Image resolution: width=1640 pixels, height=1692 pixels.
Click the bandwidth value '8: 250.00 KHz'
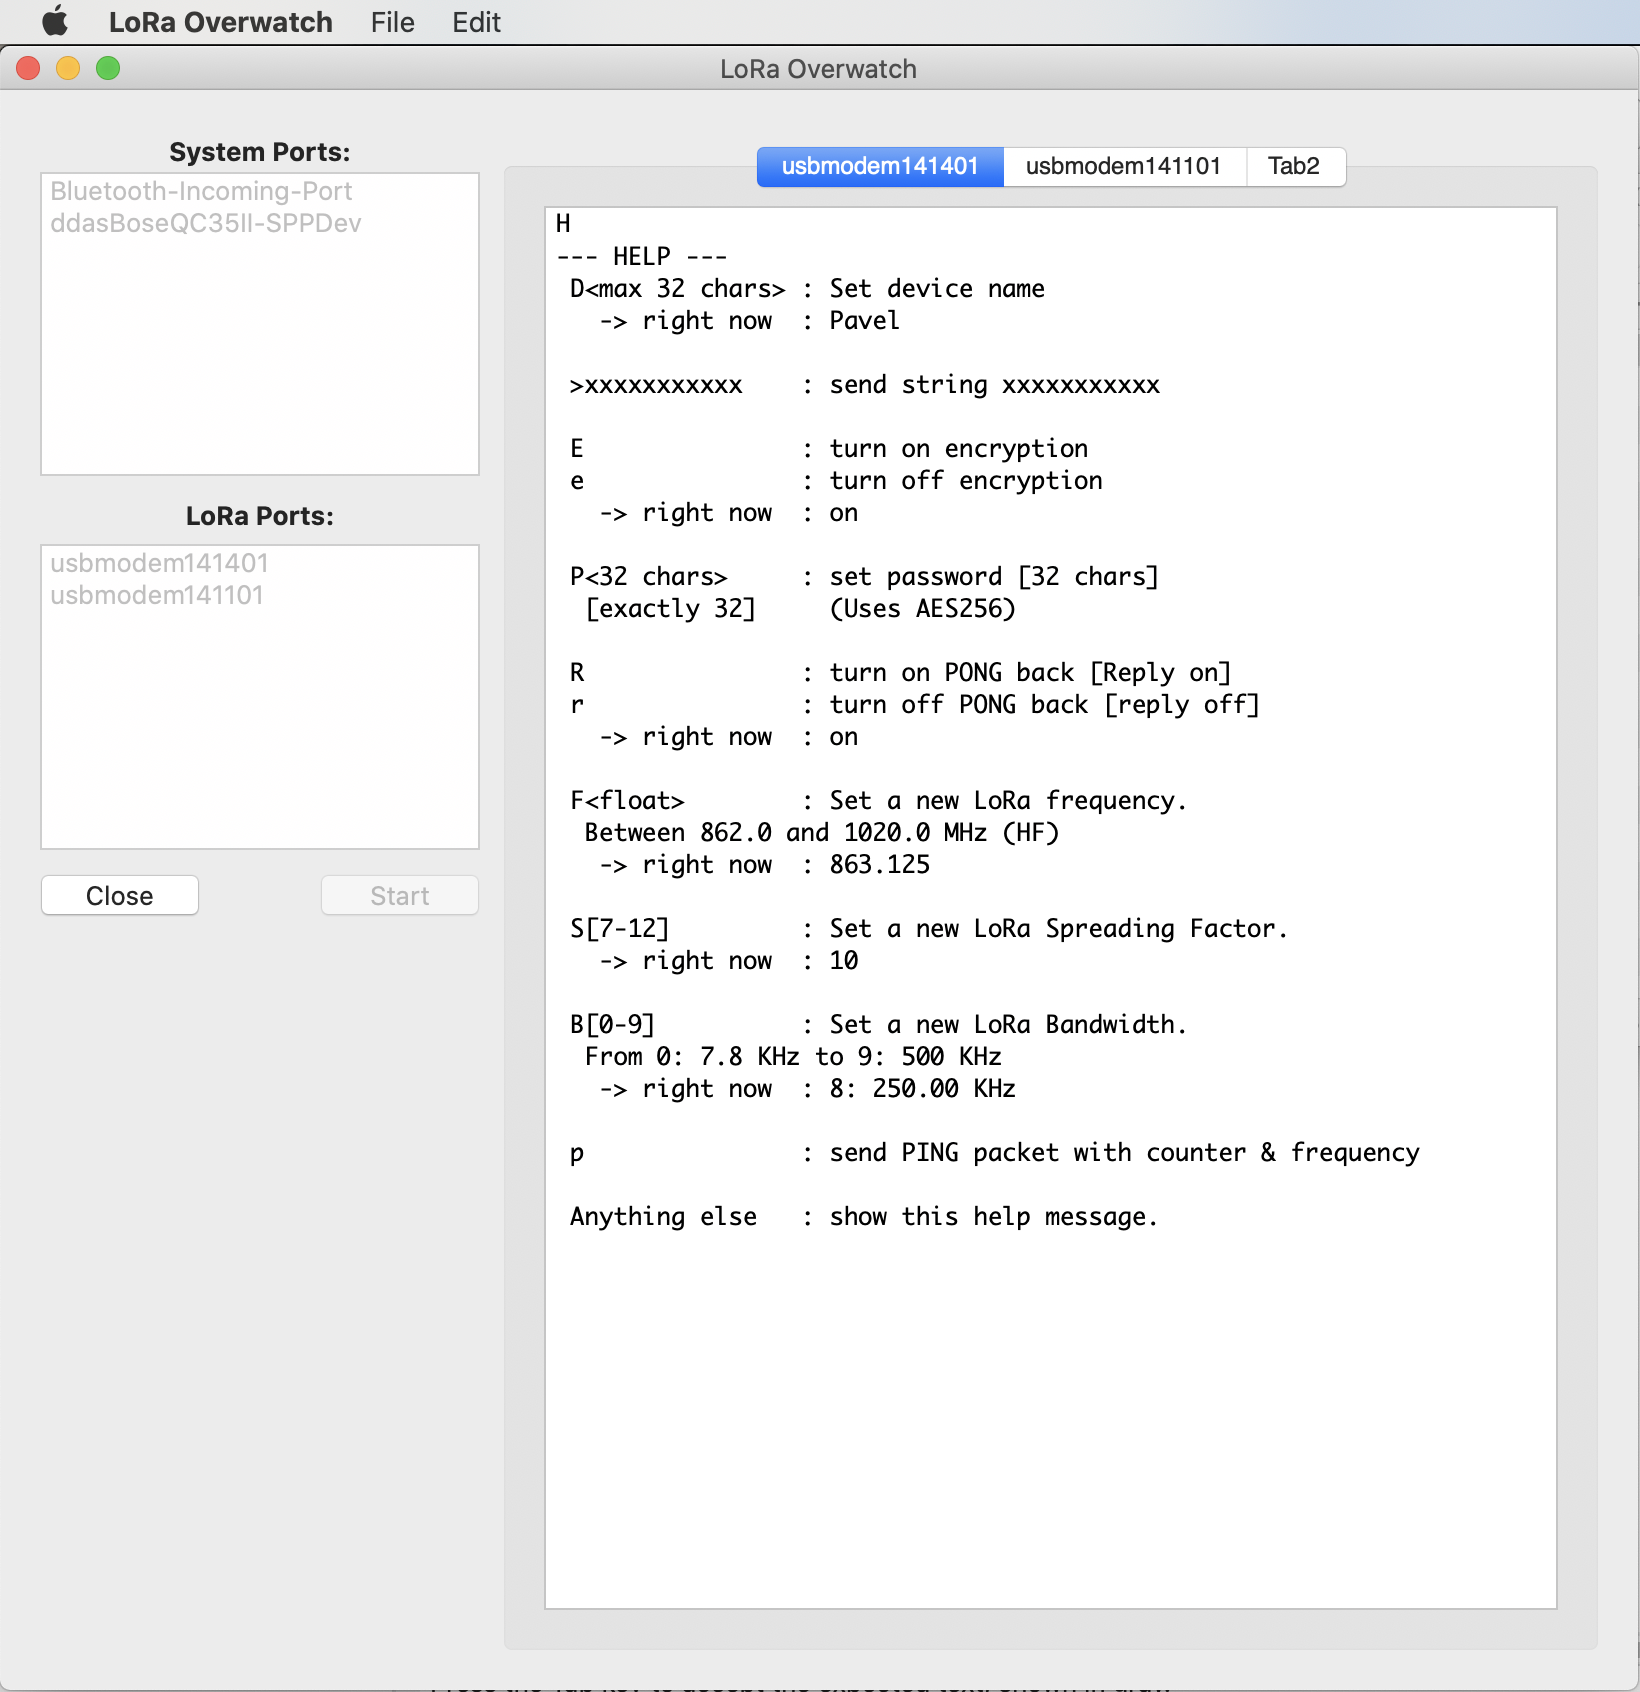pyautogui.click(x=923, y=1088)
